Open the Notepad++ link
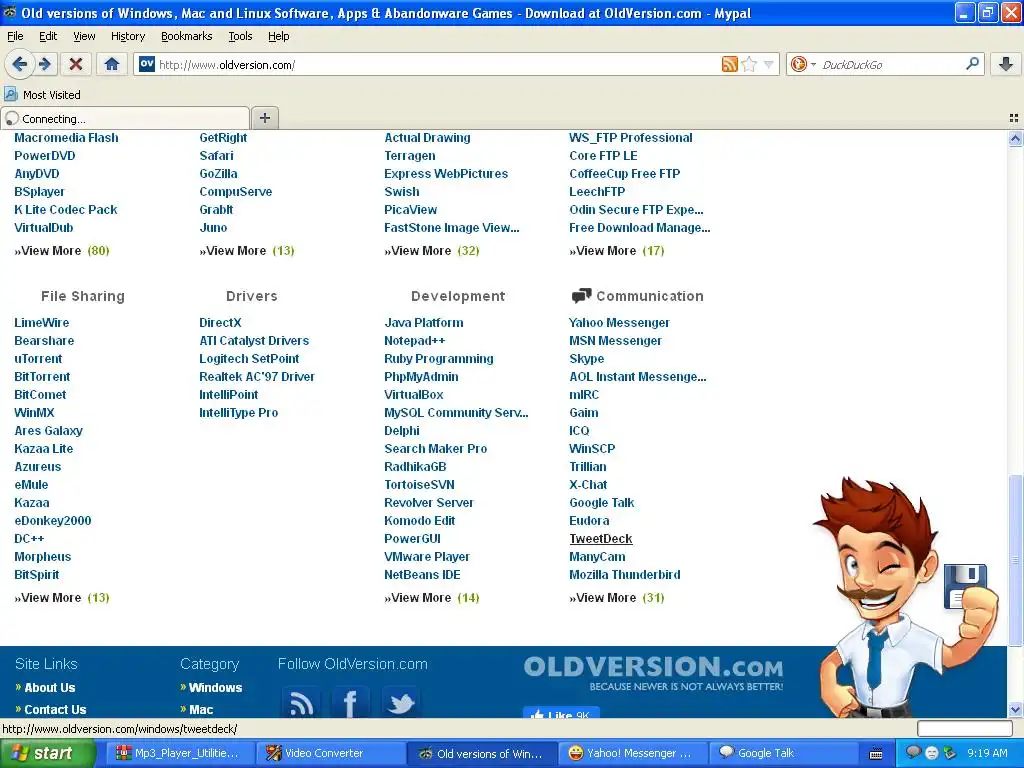The height and width of the screenshot is (768, 1024). (x=414, y=341)
